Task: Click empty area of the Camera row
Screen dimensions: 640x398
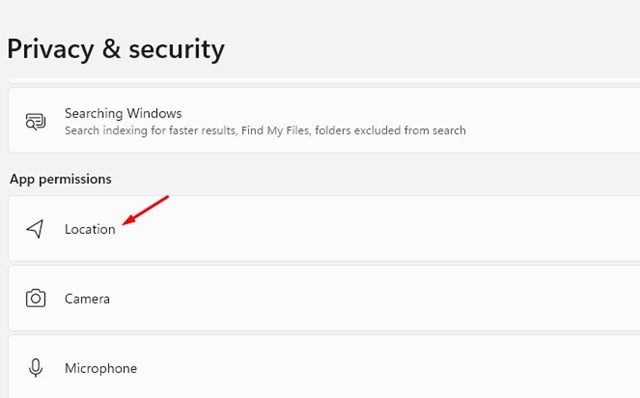Action: point(367,298)
